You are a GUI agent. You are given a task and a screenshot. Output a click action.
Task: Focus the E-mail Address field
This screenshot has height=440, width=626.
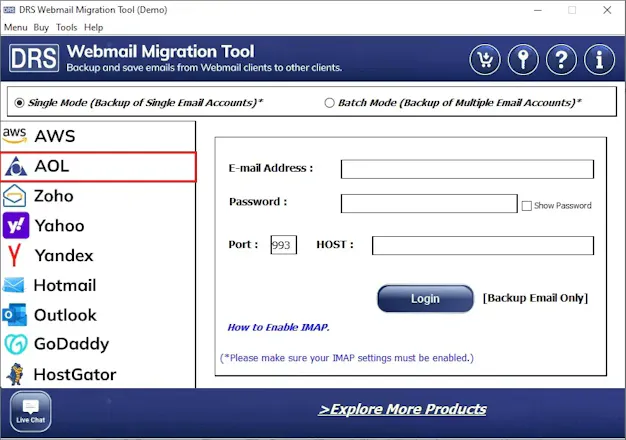tap(467, 169)
